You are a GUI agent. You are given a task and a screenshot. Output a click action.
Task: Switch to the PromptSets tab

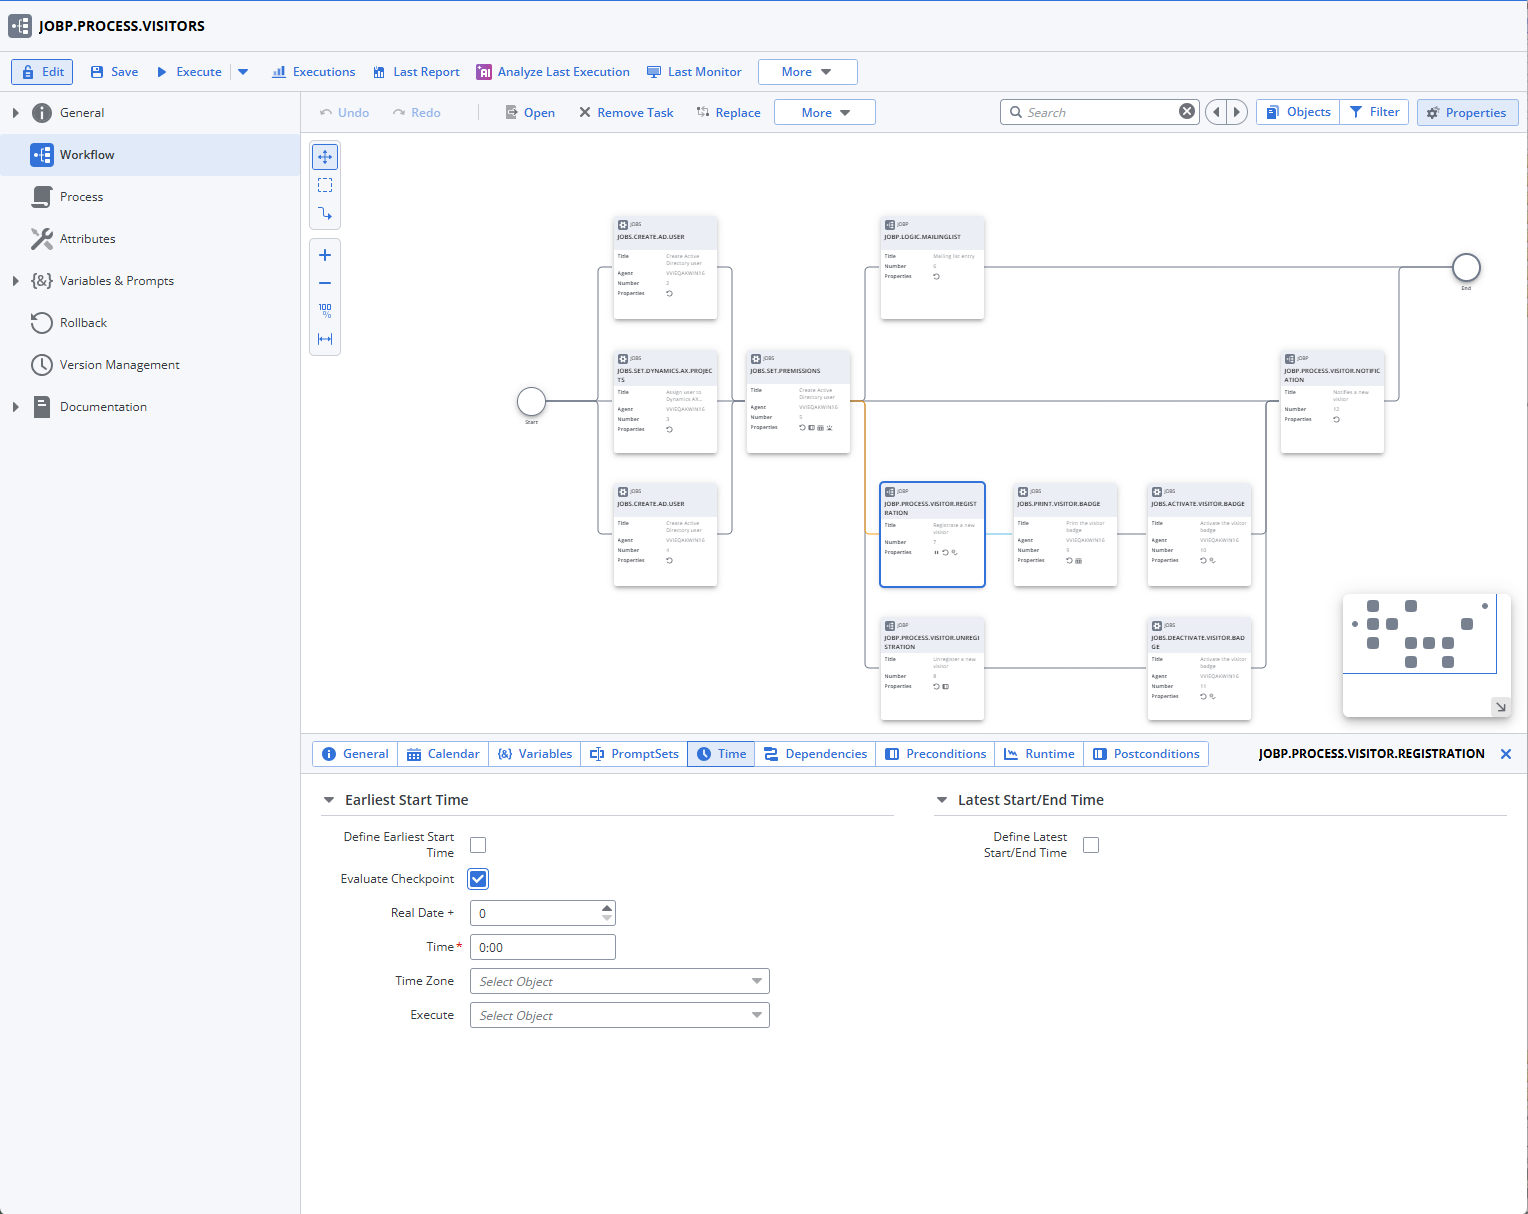click(x=634, y=754)
